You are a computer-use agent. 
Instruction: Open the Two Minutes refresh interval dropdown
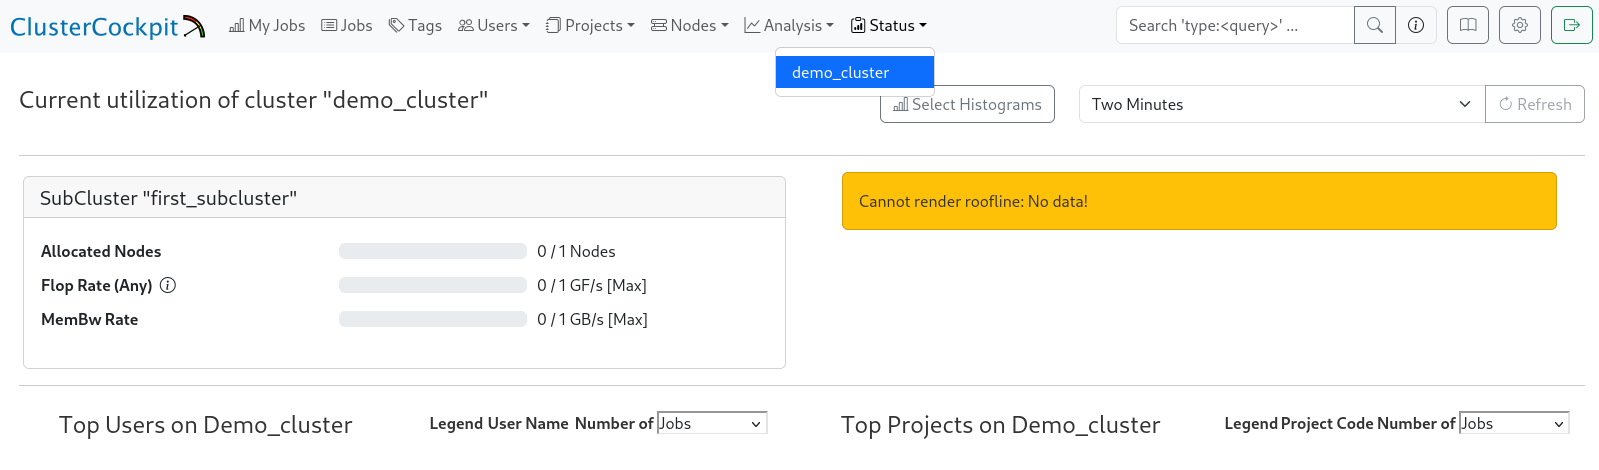point(1282,104)
